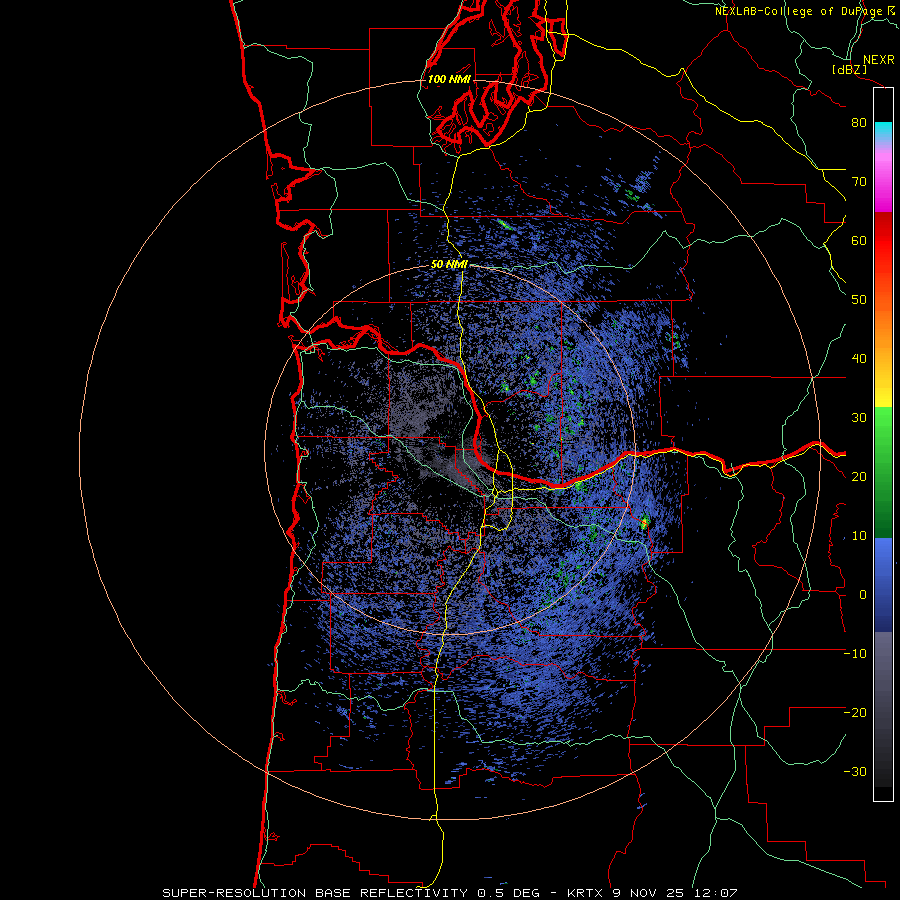Screen dimensions: 900x900
Task: Click the 50 value on the dBZ scale
Action: (859, 300)
